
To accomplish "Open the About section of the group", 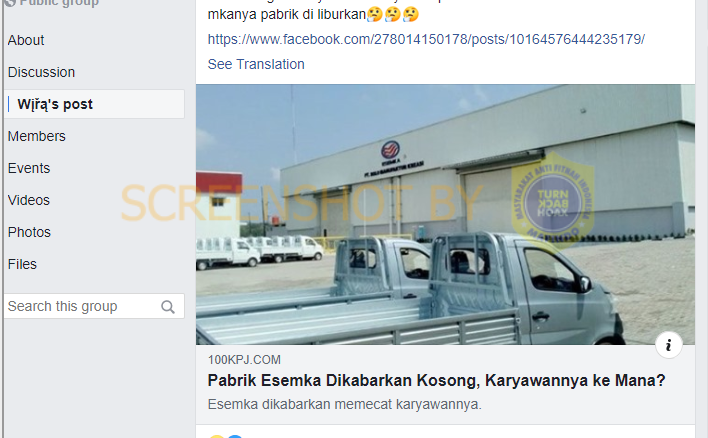I will tap(26, 40).
